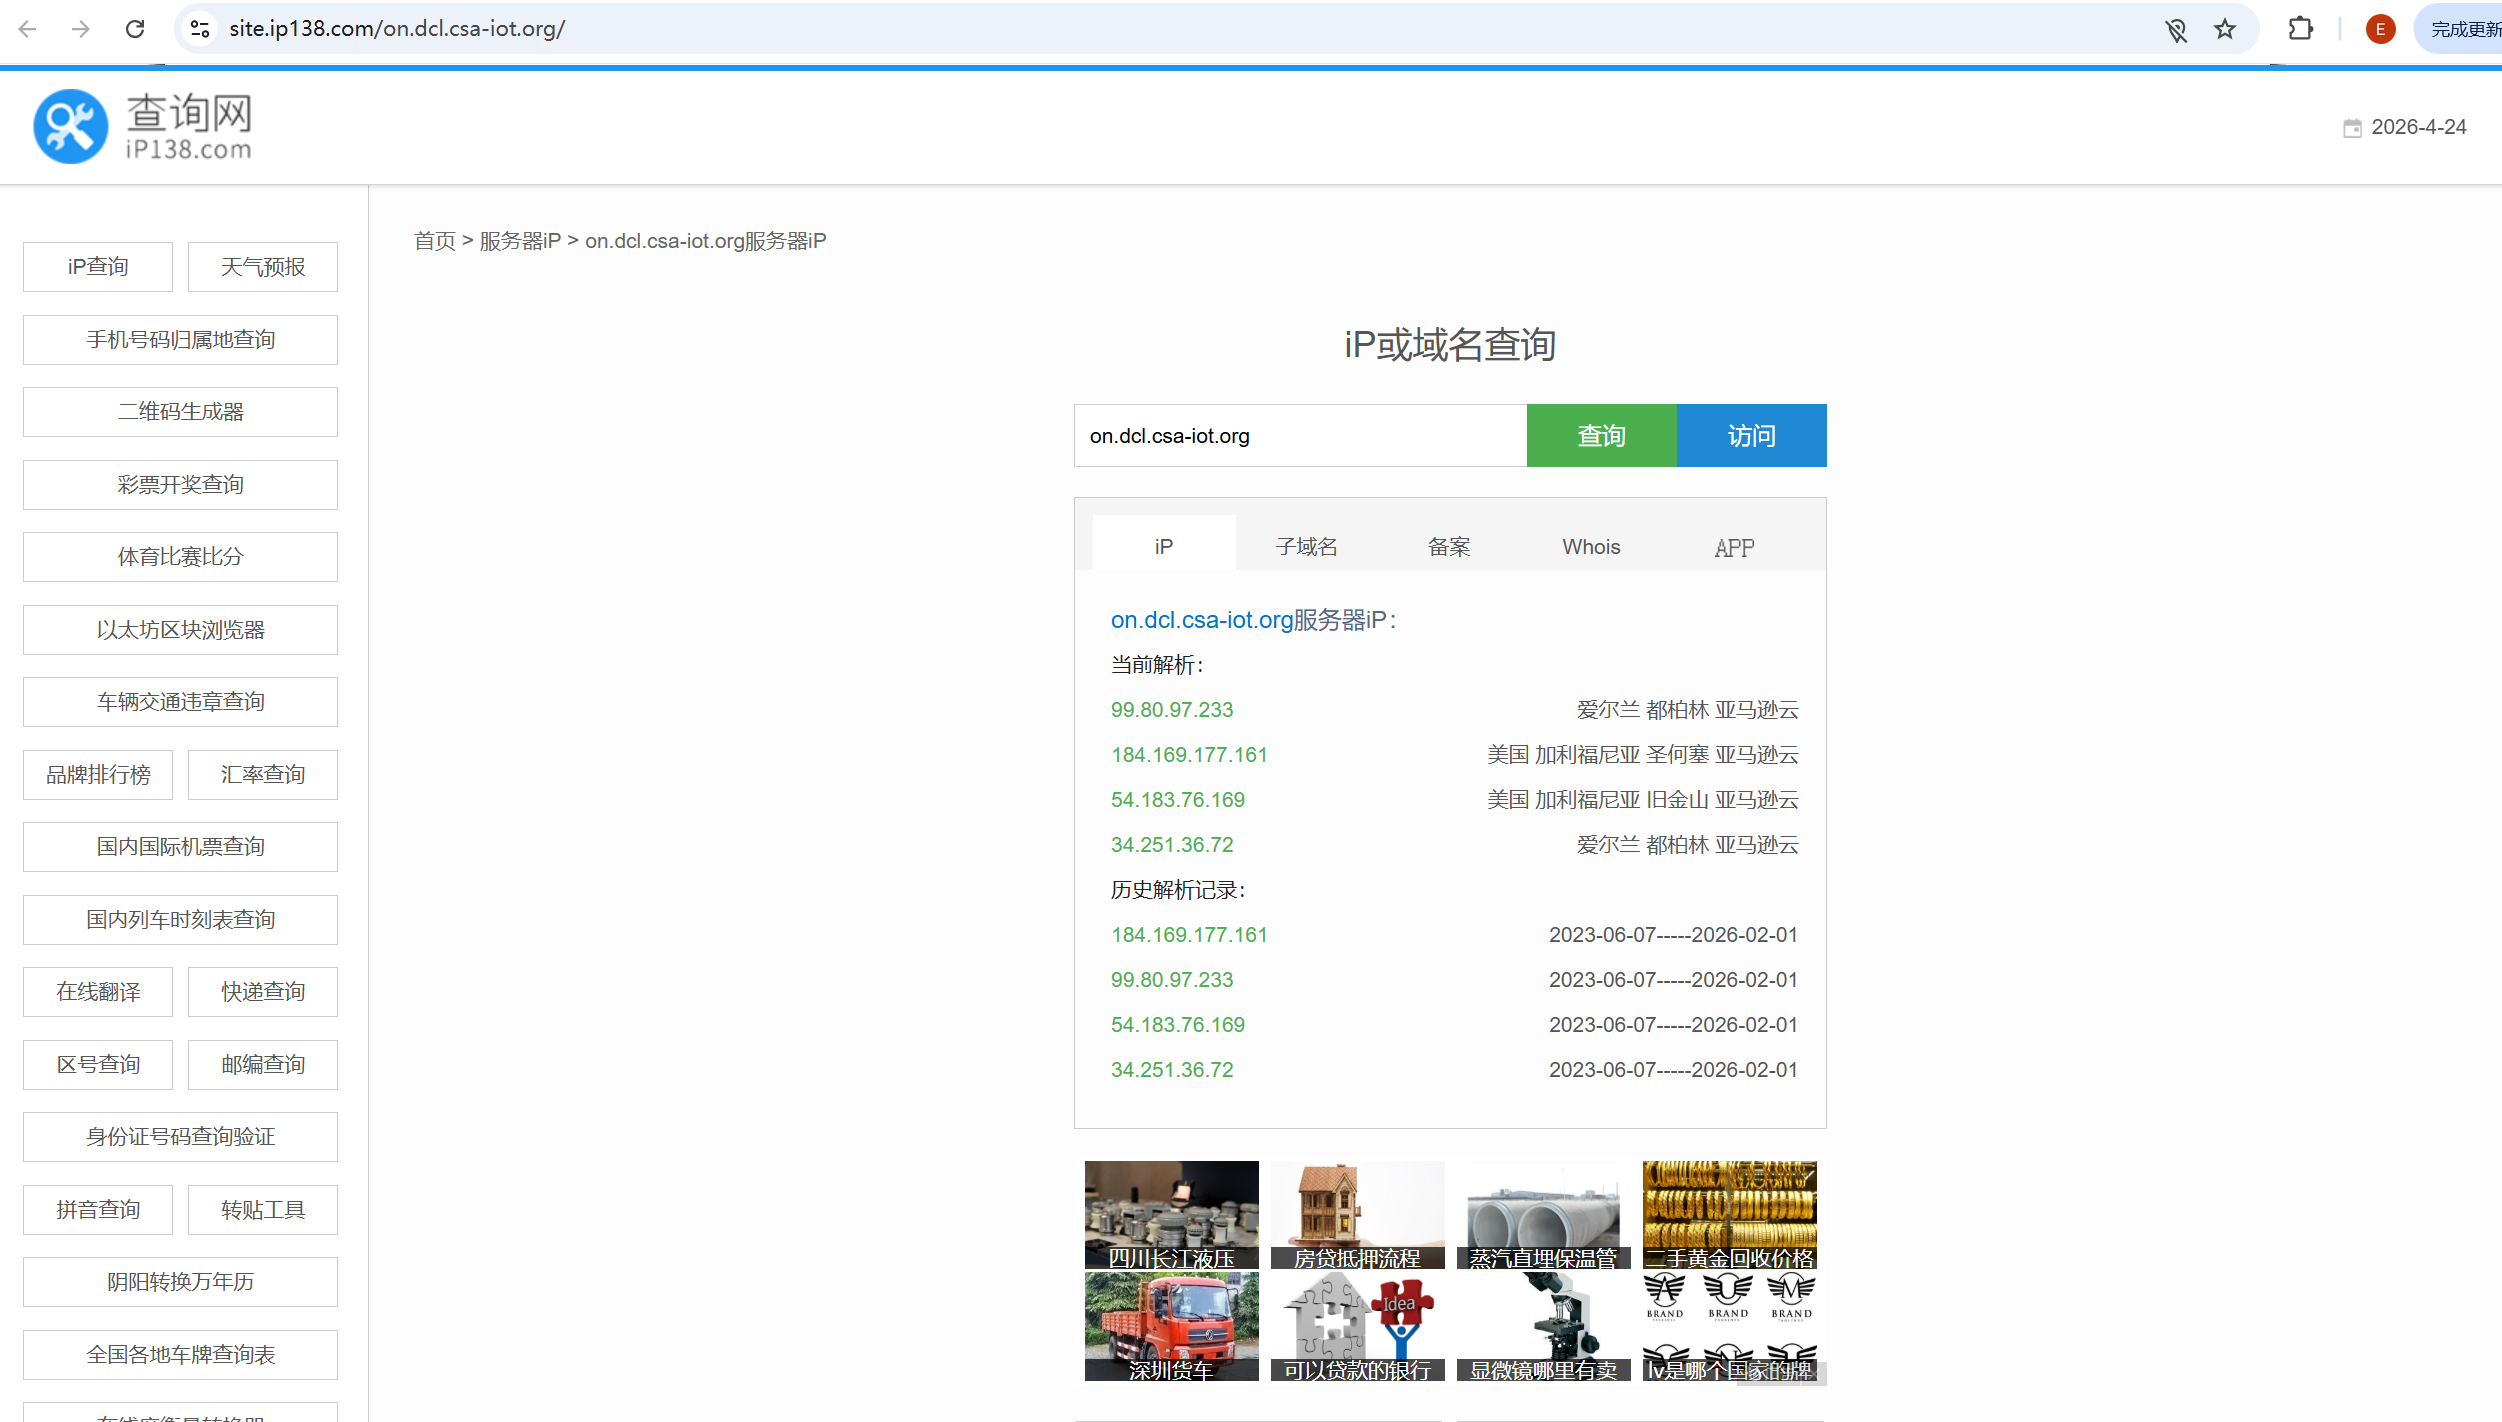Open 体育比赛比分 in sidebar
This screenshot has width=2502, height=1422.
pos(180,557)
